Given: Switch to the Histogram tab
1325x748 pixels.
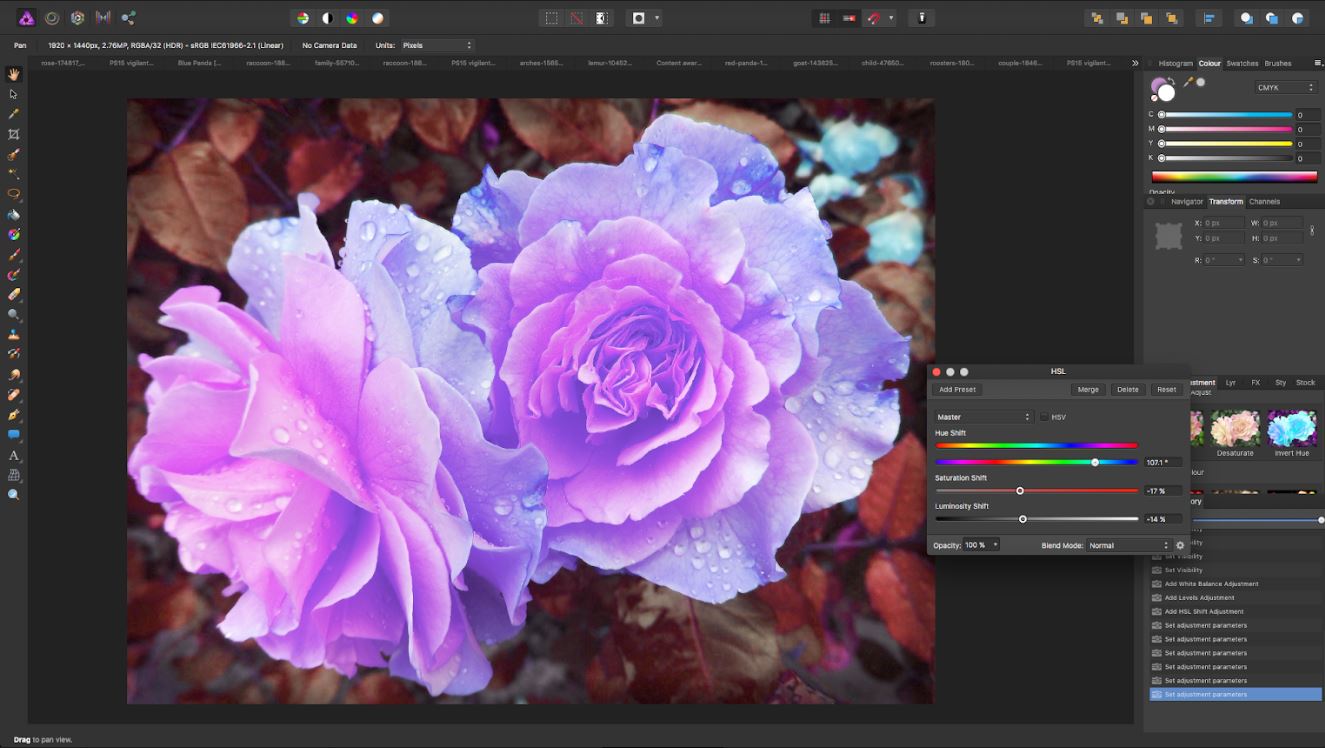Looking at the screenshot, I should point(1176,63).
